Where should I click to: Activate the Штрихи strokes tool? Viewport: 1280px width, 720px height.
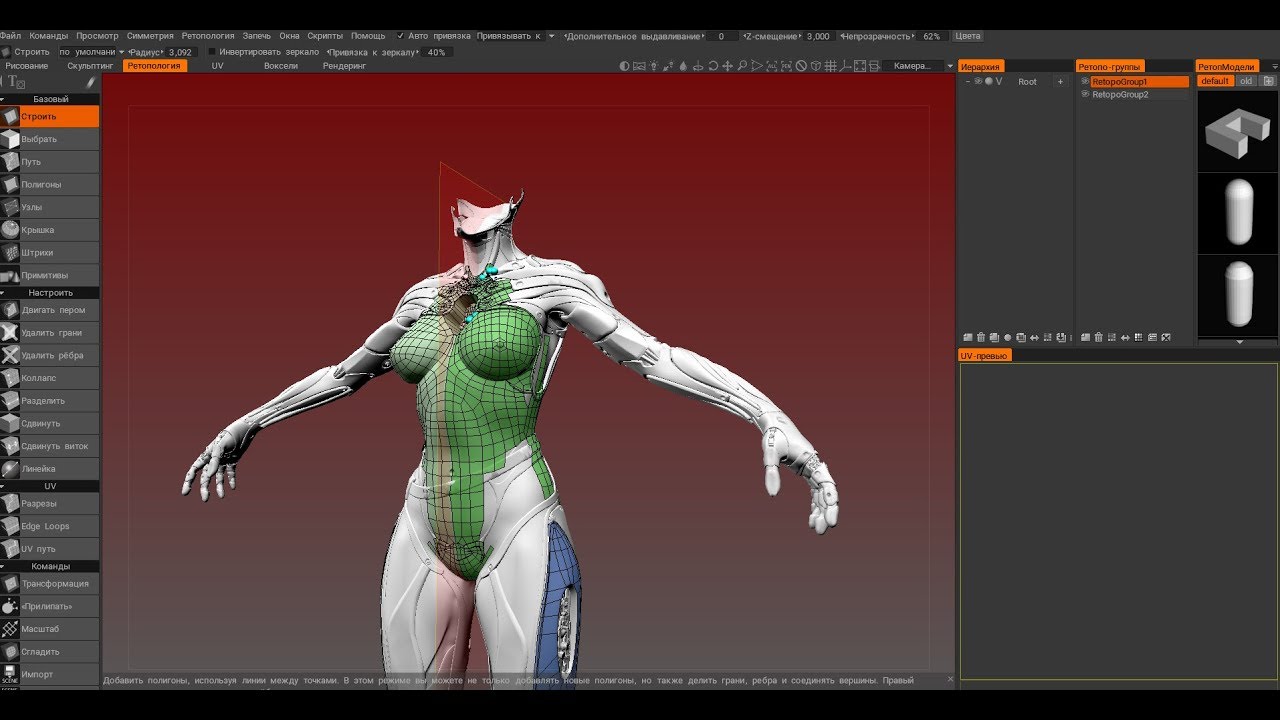[50, 253]
